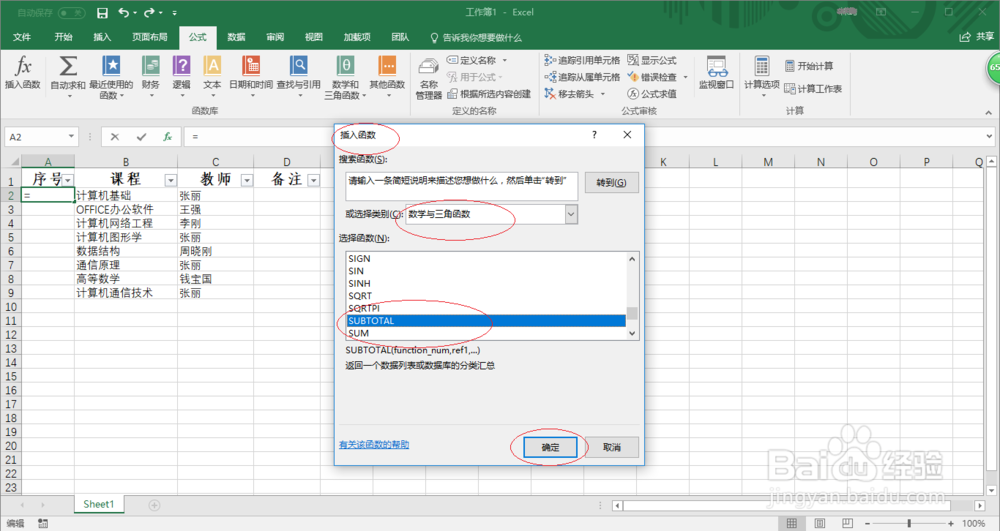The width and height of the screenshot is (1000, 531).
Task: Open the Watch Window (监视窗口)
Action: 716,73
